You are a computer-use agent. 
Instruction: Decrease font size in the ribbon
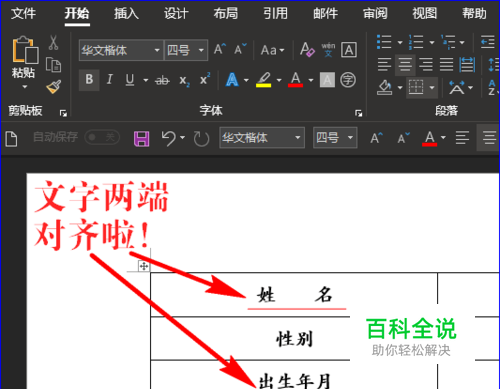coord(240,49)
